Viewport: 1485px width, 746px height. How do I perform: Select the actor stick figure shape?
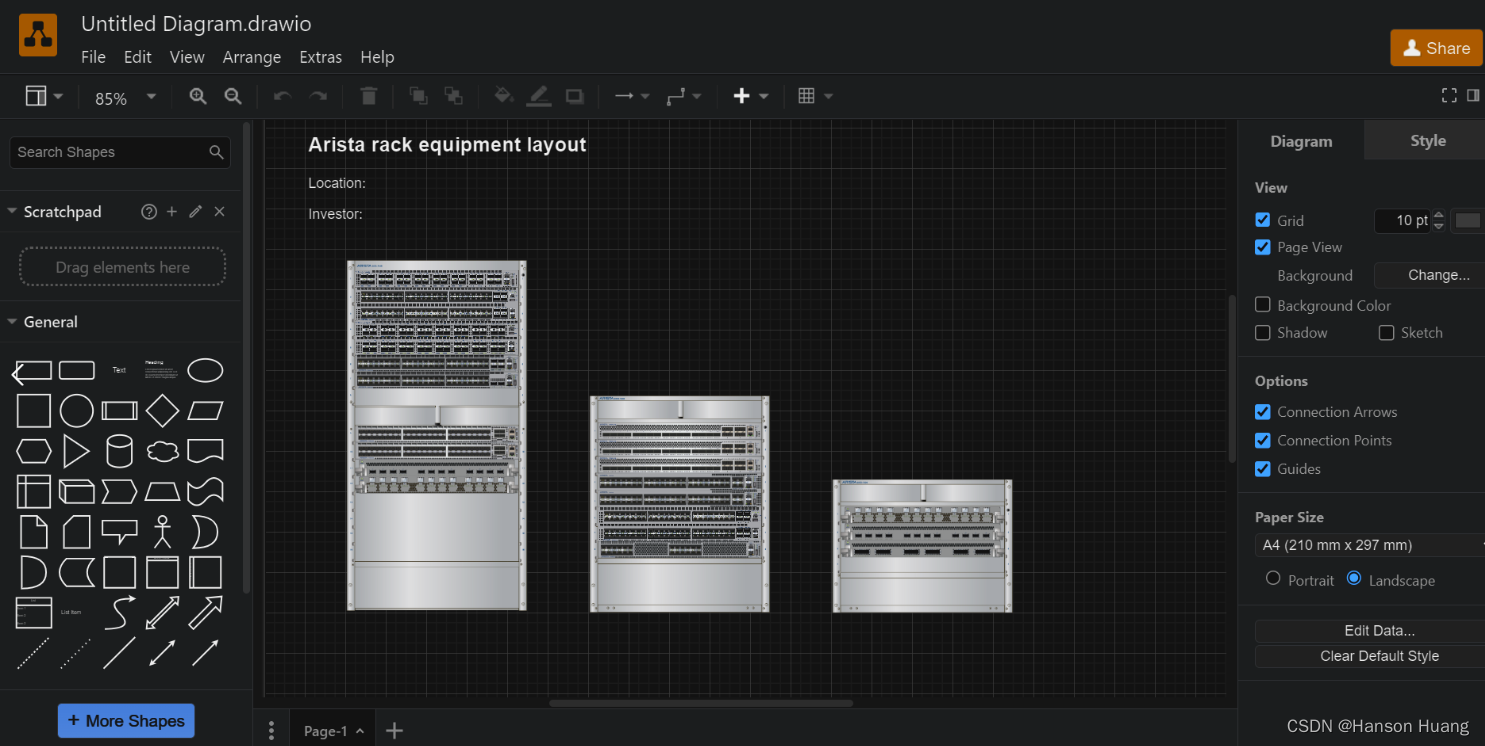tap(162, 532)
